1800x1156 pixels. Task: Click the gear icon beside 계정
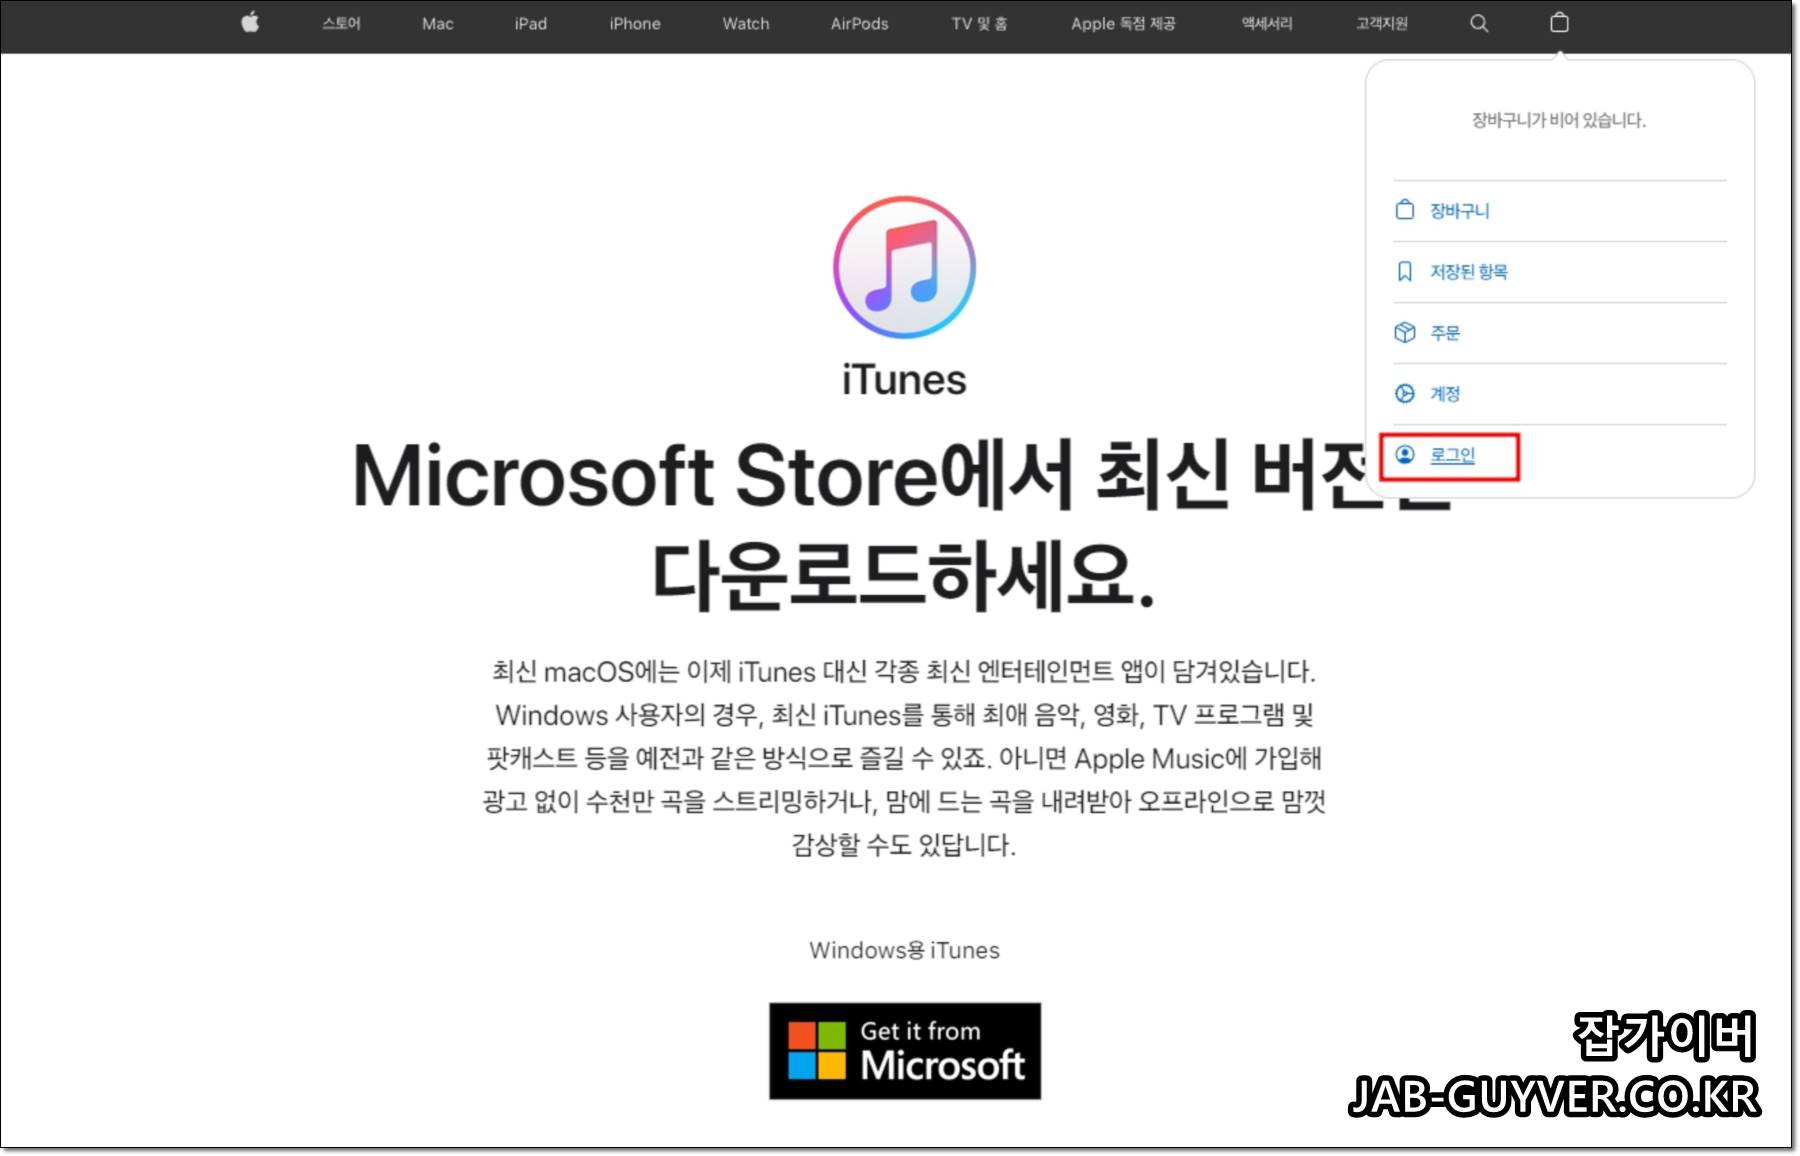(x=1405, y=393)
